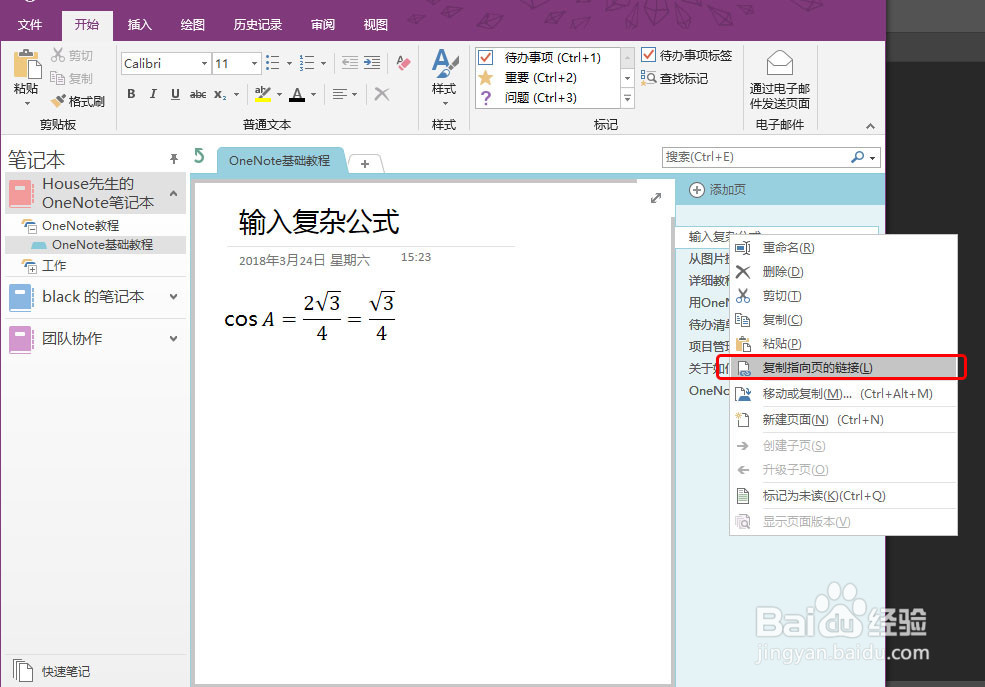Click the page title 输入复杂公式

(x=319, y=222)
